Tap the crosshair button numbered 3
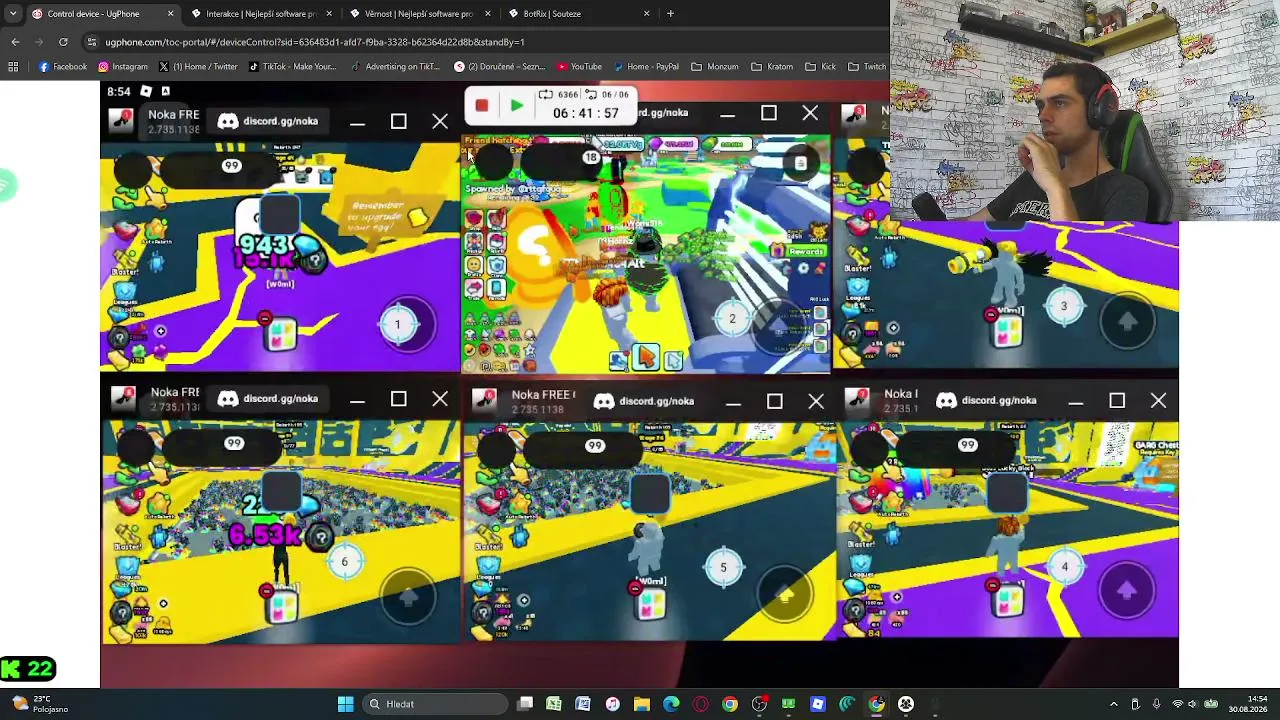Image resolution: width=1280 pixels, height=720 pixels. pyautogui.click(x=1064, y=307)
